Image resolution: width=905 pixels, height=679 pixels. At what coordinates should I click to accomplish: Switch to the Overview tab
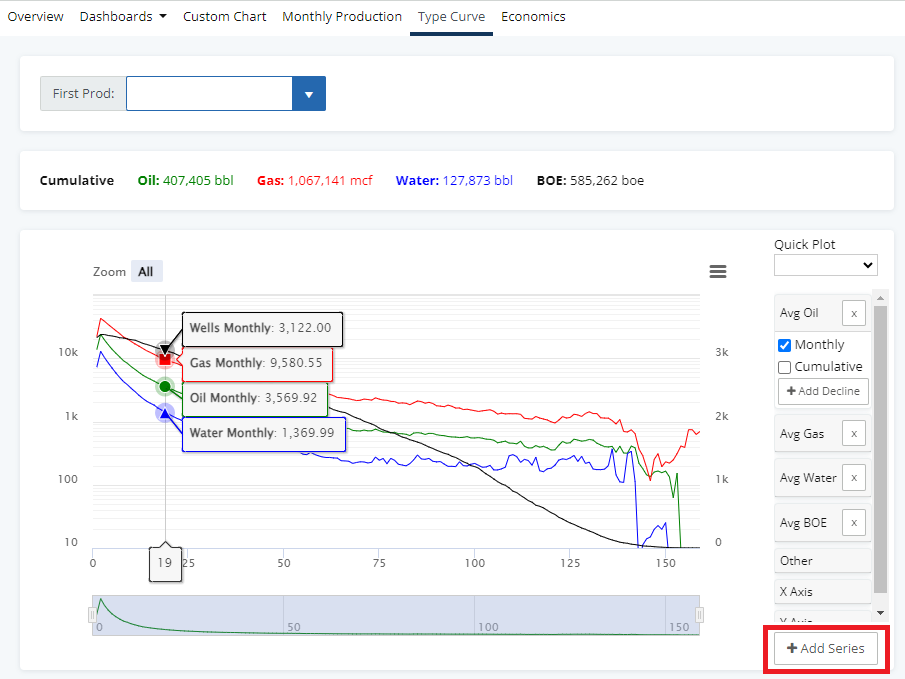click(35, 17)
